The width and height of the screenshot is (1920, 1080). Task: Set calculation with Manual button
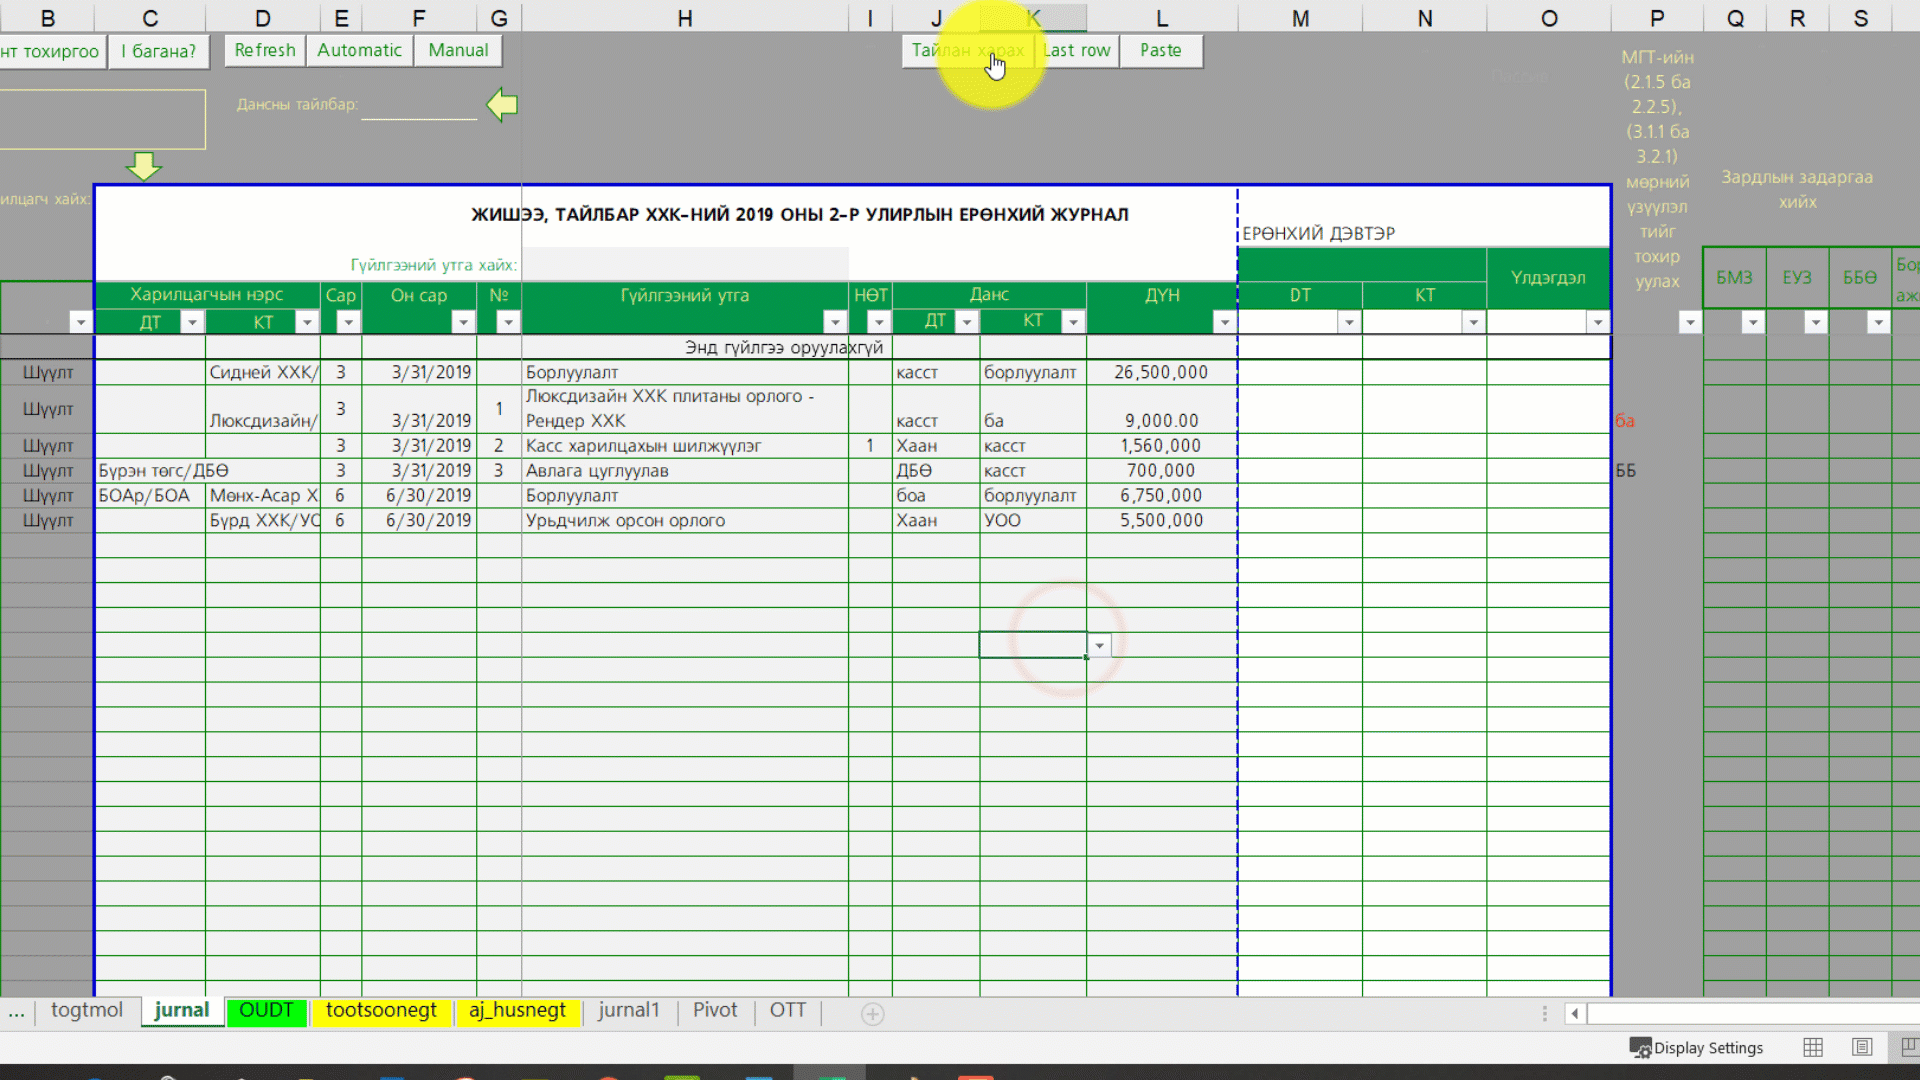[x=458, y=50]
